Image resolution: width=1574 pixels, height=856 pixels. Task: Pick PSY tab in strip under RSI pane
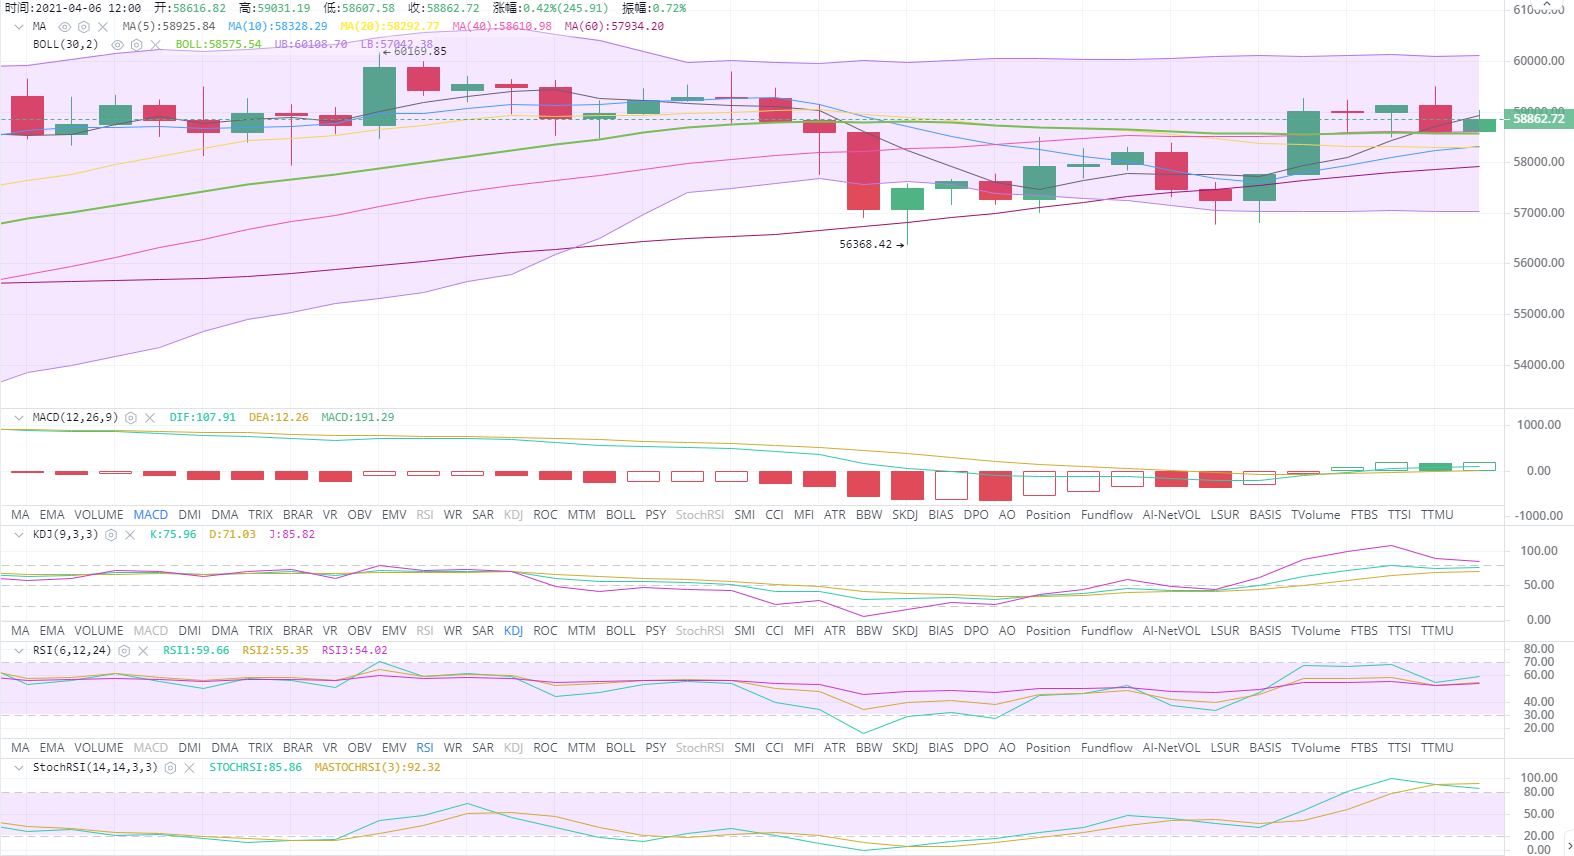(x=656, y=748)
